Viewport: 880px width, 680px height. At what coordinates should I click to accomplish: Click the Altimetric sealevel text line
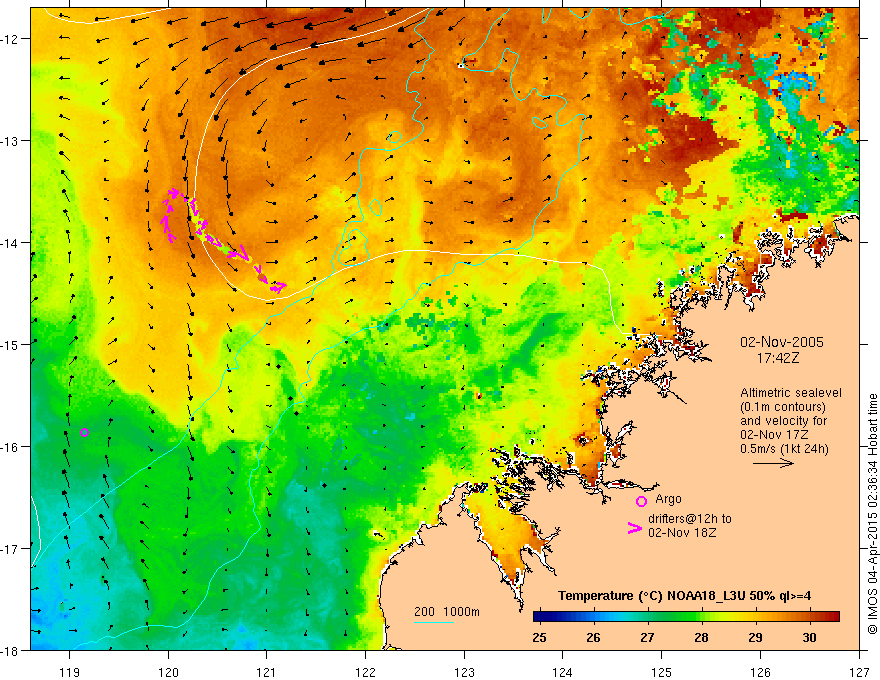pos(791,393)
